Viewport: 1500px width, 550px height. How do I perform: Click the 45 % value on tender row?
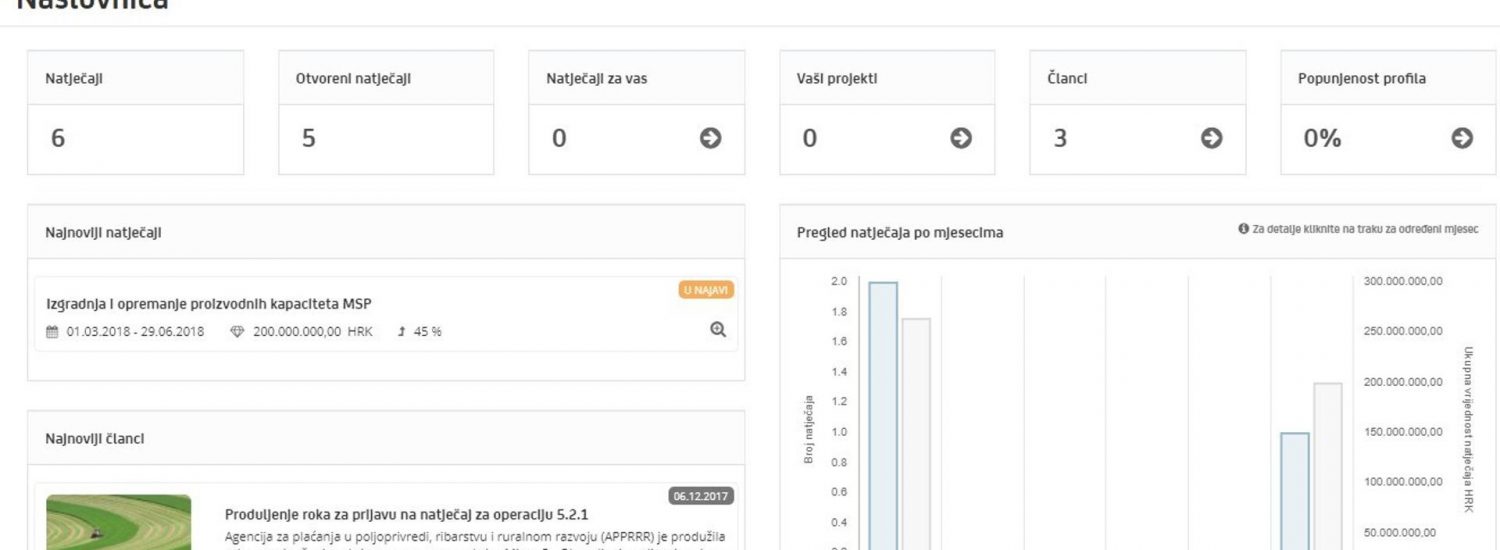coord(427,332)
